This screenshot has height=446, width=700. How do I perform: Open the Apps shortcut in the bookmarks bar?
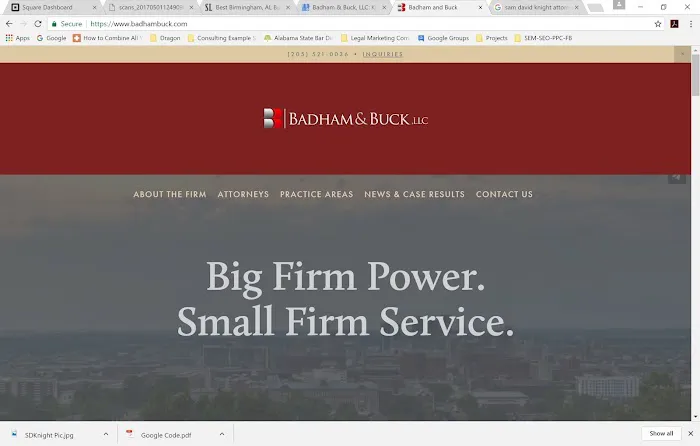[x=17, y=38]
